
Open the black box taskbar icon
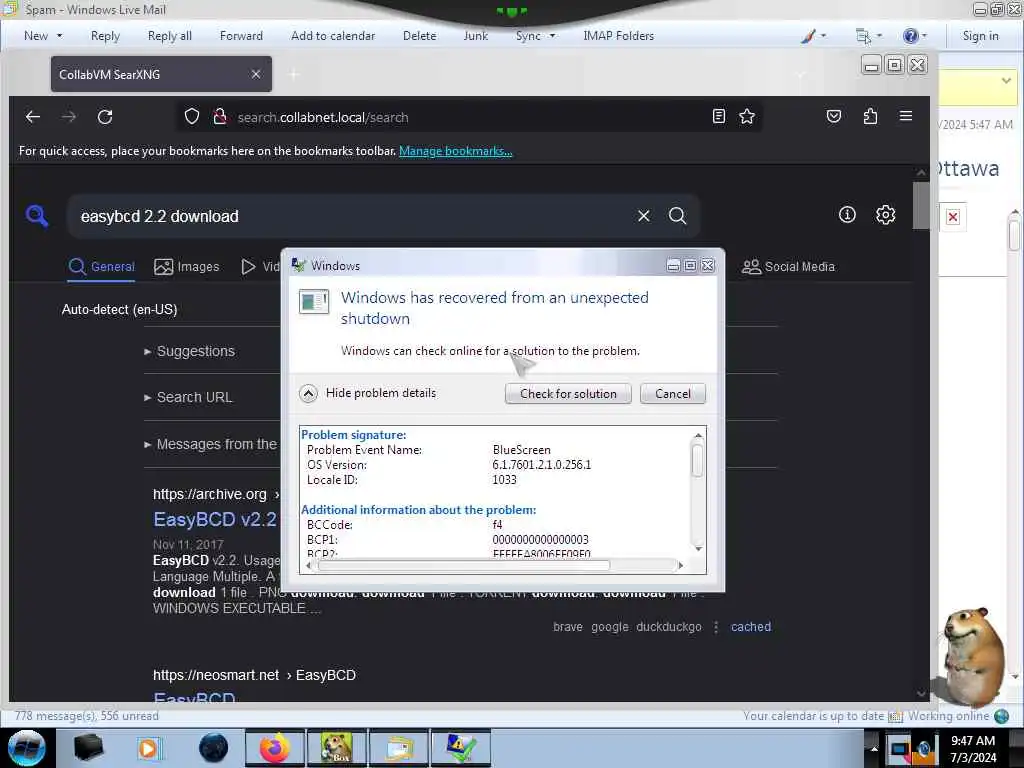(x=88, y=748)
